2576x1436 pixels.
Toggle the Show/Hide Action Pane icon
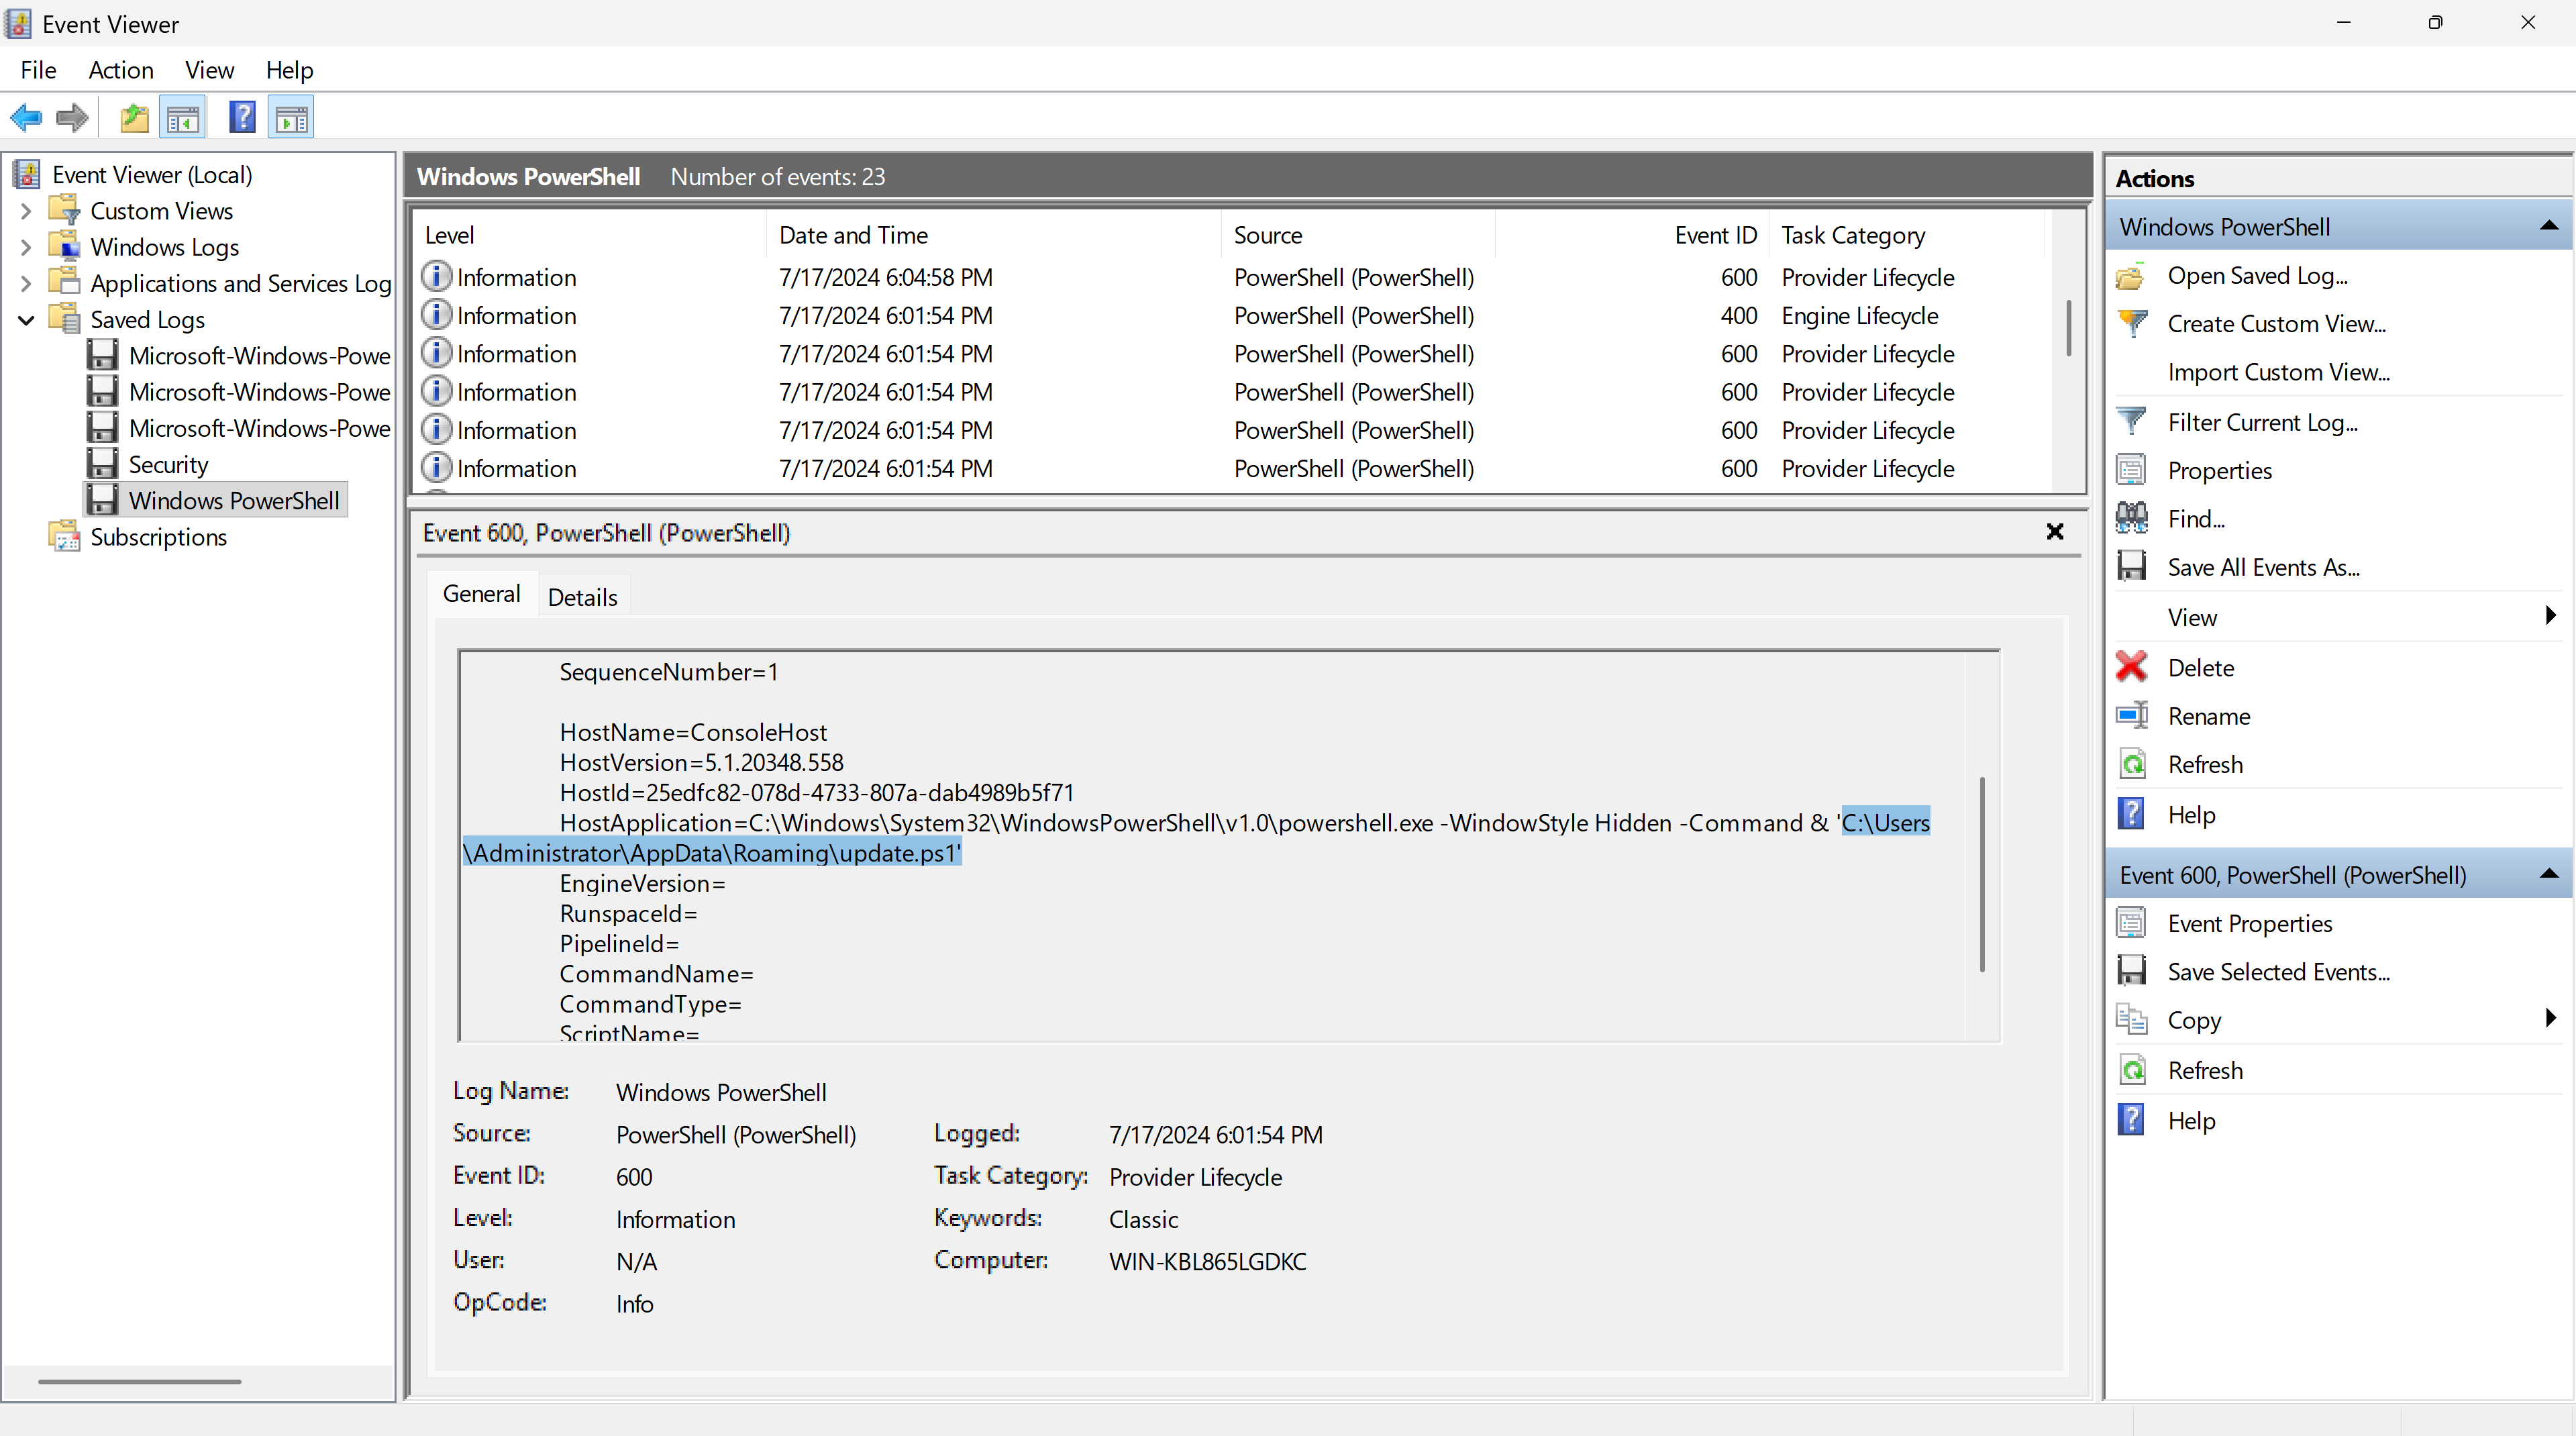pos(292,118)
